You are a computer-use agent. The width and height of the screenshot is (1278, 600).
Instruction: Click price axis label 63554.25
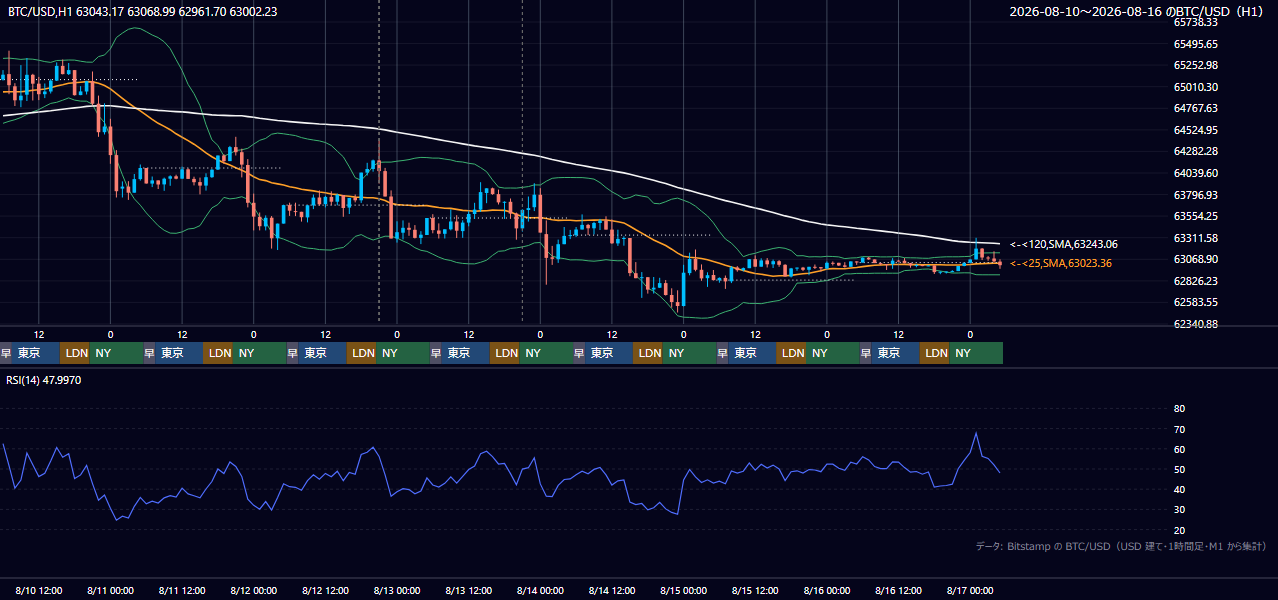pyautogui.click(x=1196, y=216)
